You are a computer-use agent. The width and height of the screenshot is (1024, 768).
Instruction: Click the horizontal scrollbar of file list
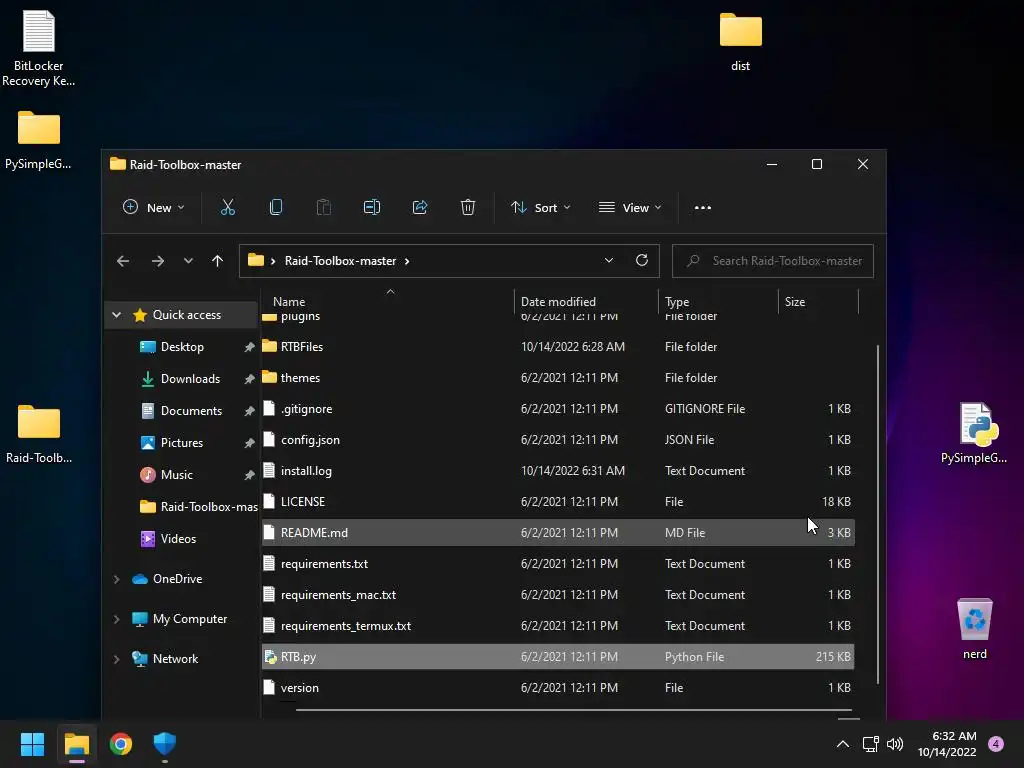point(573,710)
